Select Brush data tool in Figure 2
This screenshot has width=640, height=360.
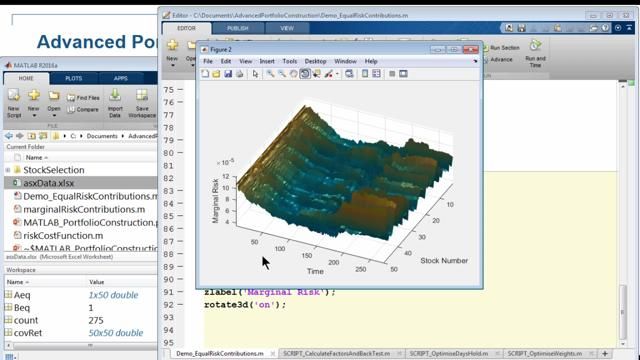[x=329, y=74]
